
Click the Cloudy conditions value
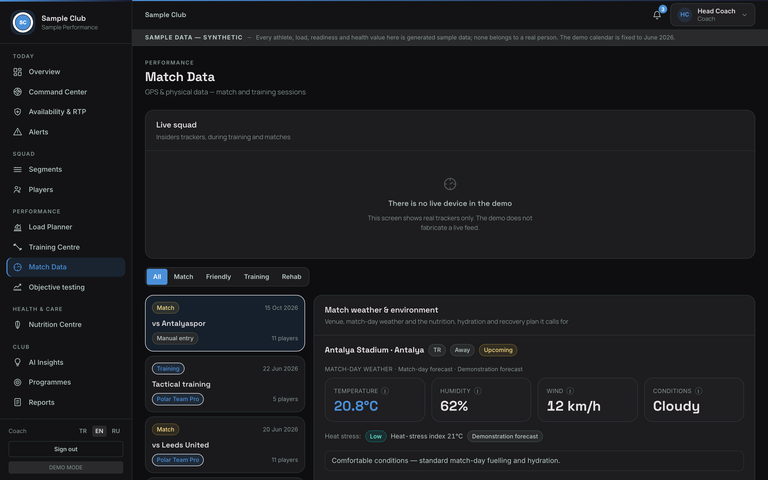click(676, 406)
